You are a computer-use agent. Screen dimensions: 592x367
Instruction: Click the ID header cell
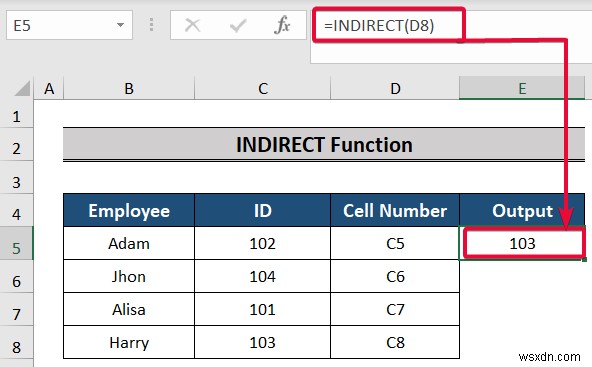click(263, 210)
